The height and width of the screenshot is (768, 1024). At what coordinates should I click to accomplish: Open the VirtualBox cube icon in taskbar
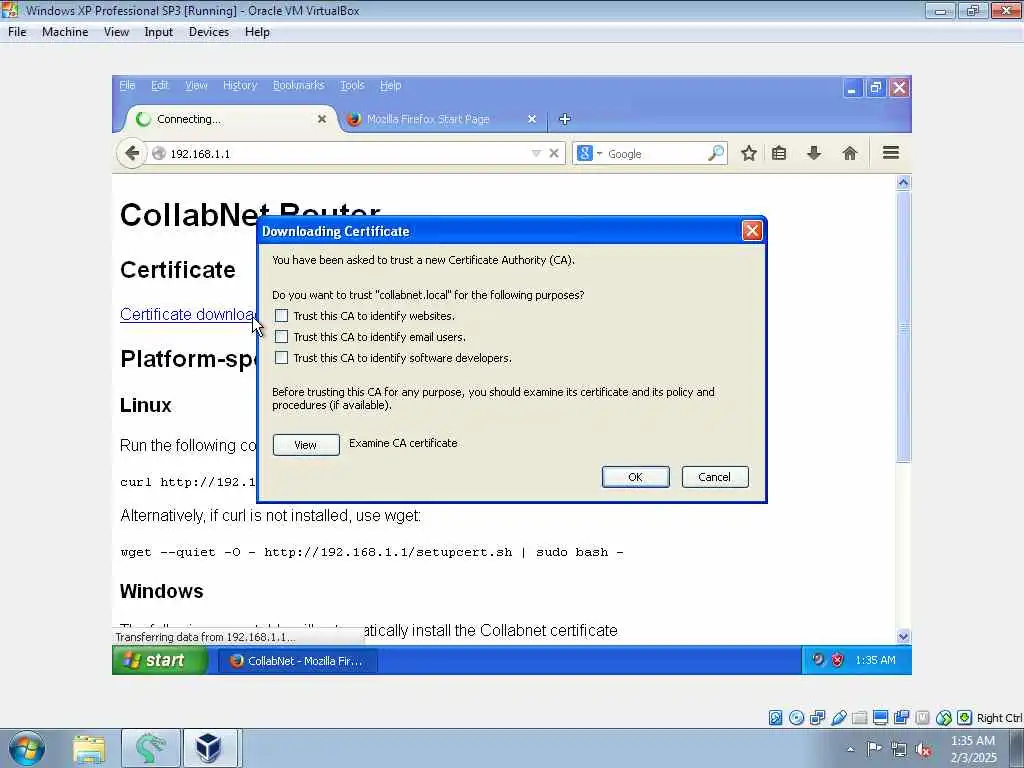pos(209,748)
